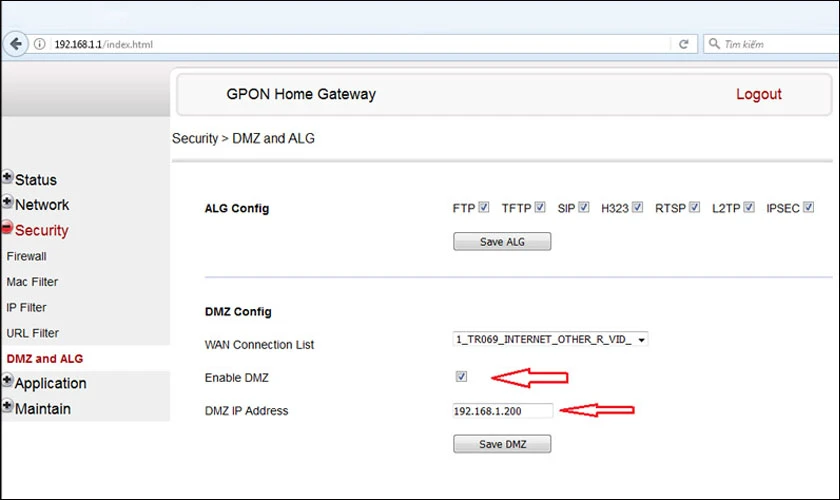
Task: Click the Application section label
Action: (x=51, y=384)
